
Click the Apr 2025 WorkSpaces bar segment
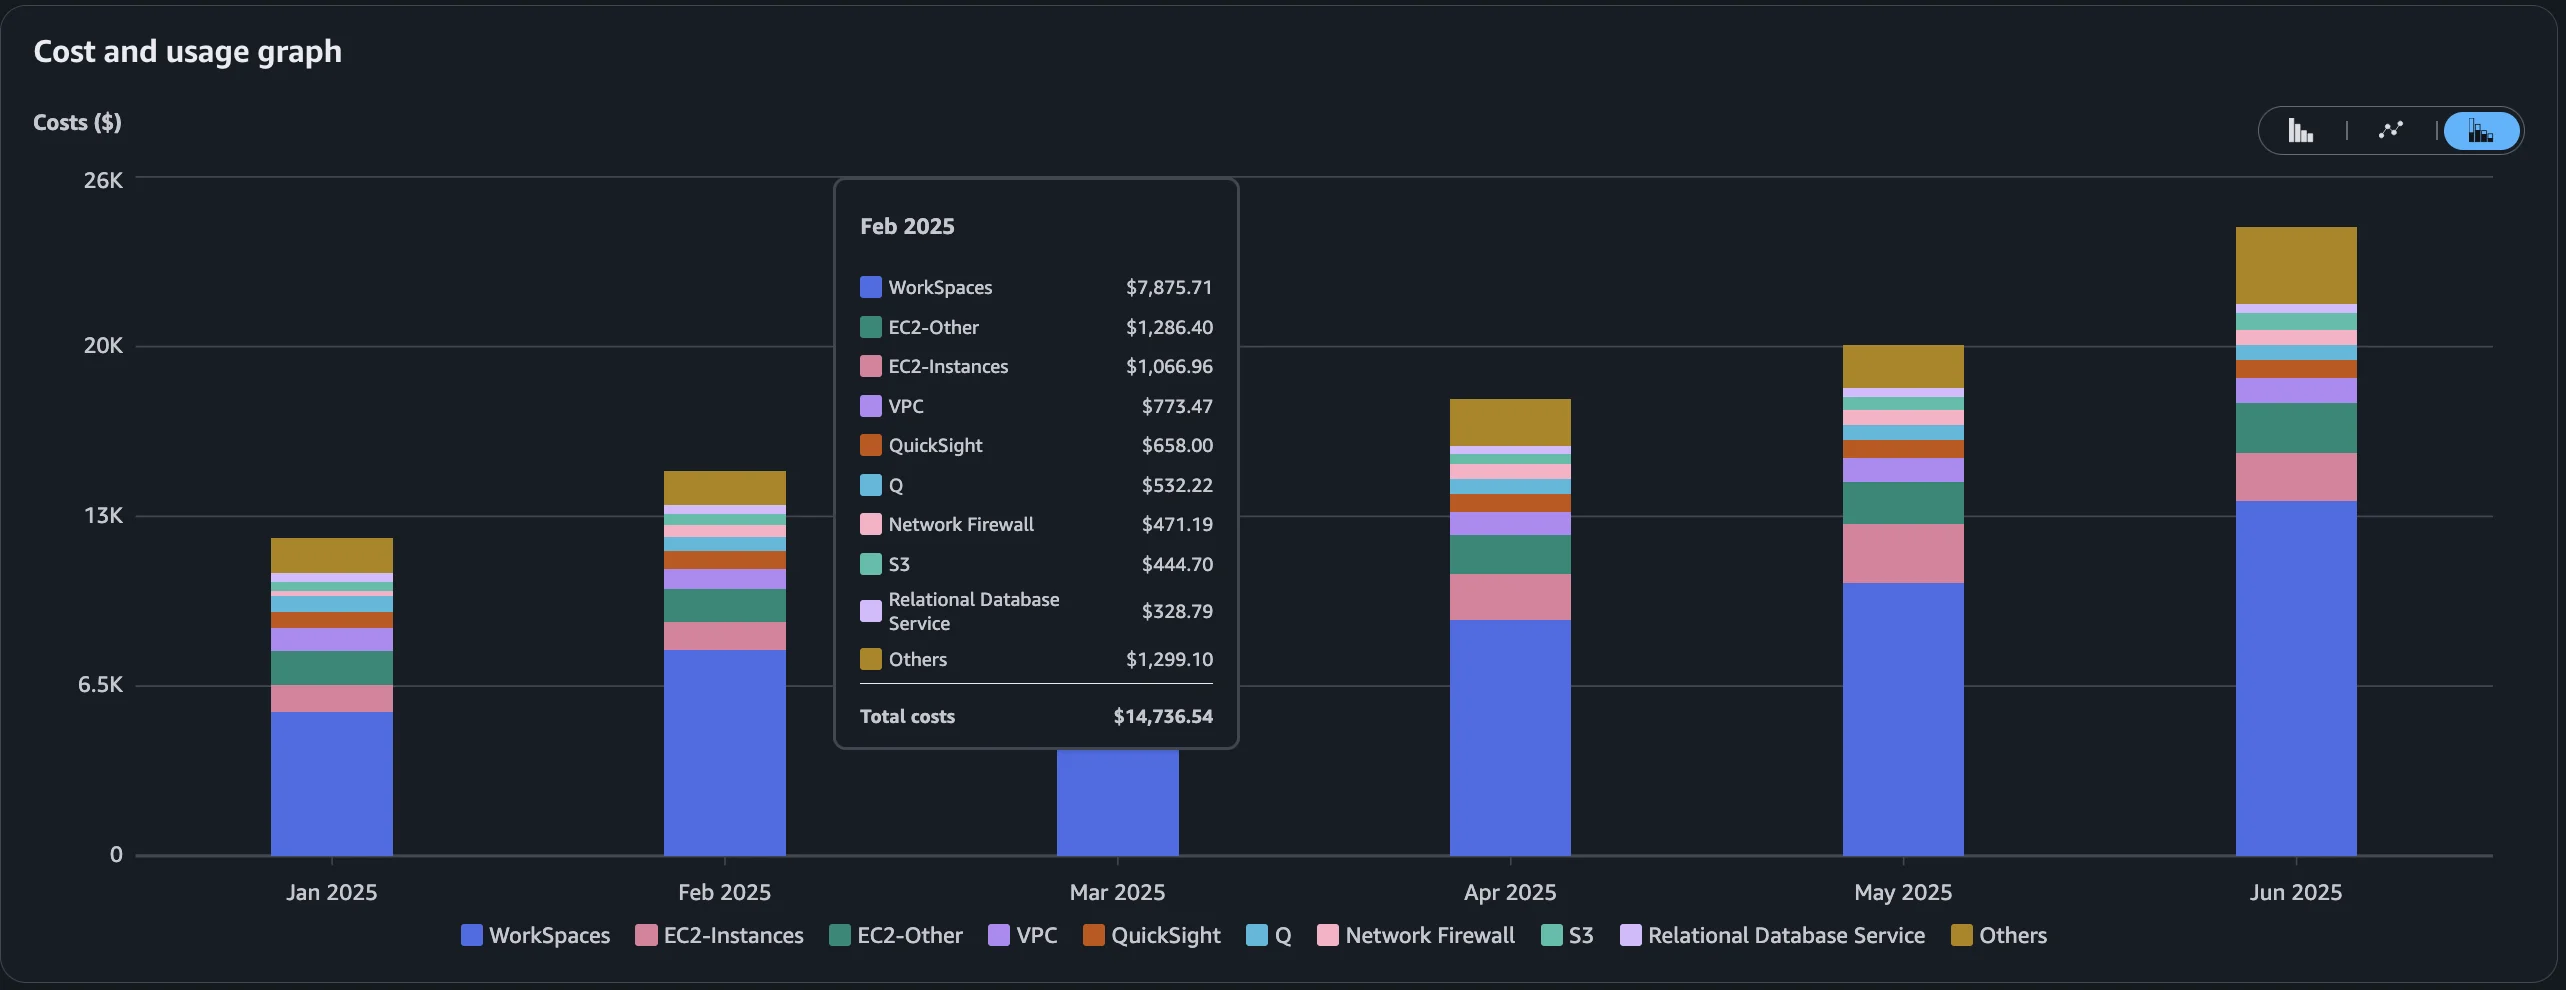1510,737
